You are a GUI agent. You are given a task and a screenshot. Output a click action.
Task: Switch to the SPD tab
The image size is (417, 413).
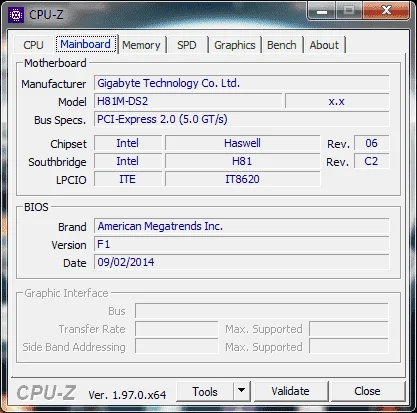tap(187, 45)
